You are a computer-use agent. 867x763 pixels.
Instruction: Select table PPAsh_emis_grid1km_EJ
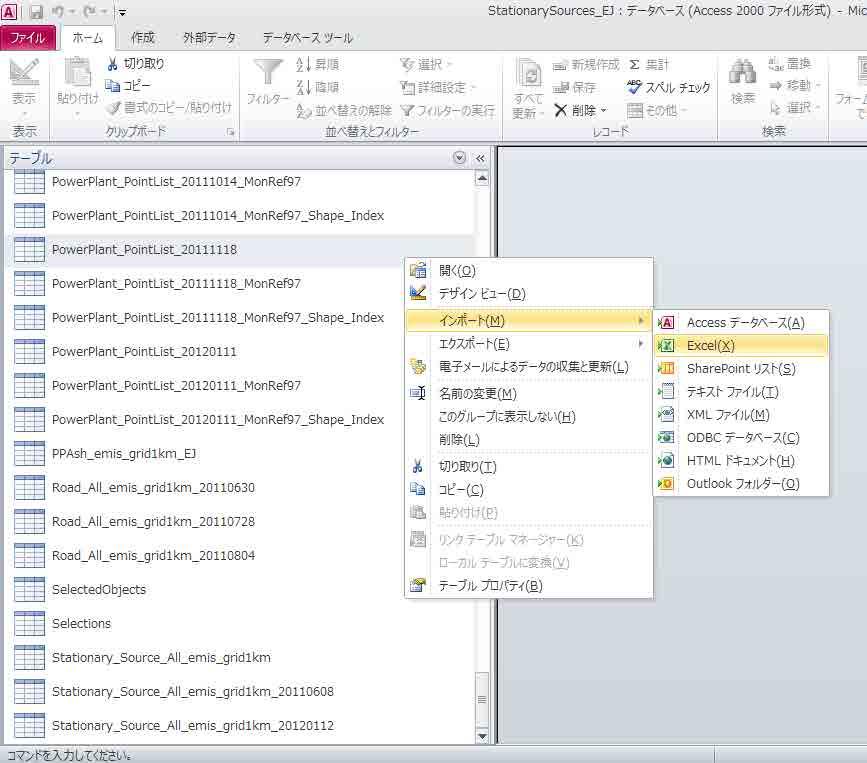click(x=124, y=453)
